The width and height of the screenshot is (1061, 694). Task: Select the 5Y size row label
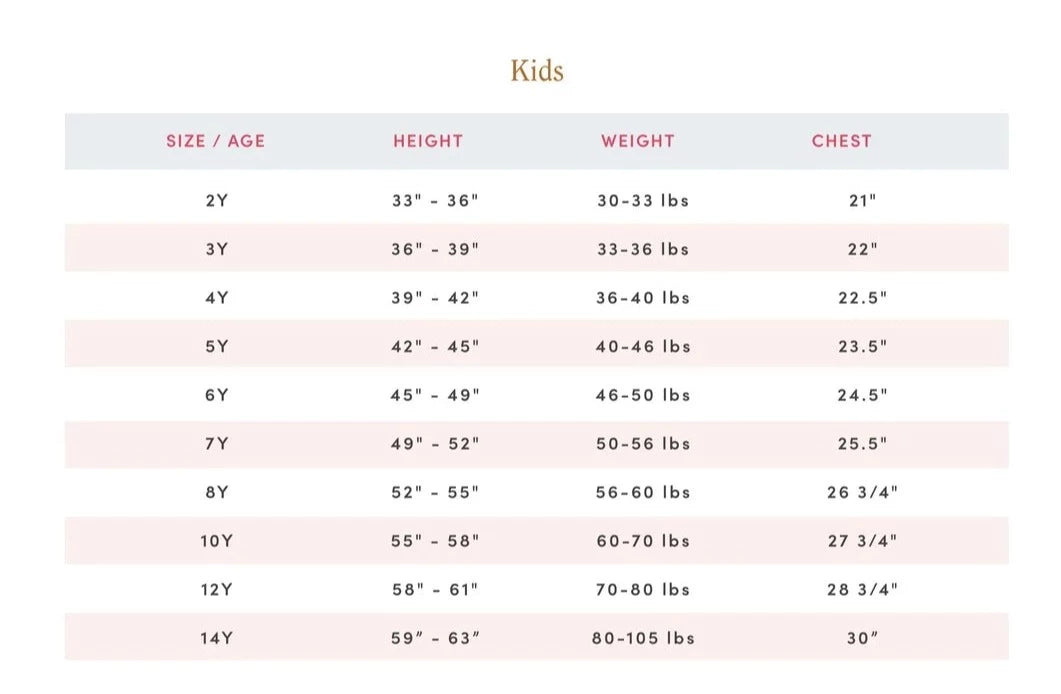217,347
